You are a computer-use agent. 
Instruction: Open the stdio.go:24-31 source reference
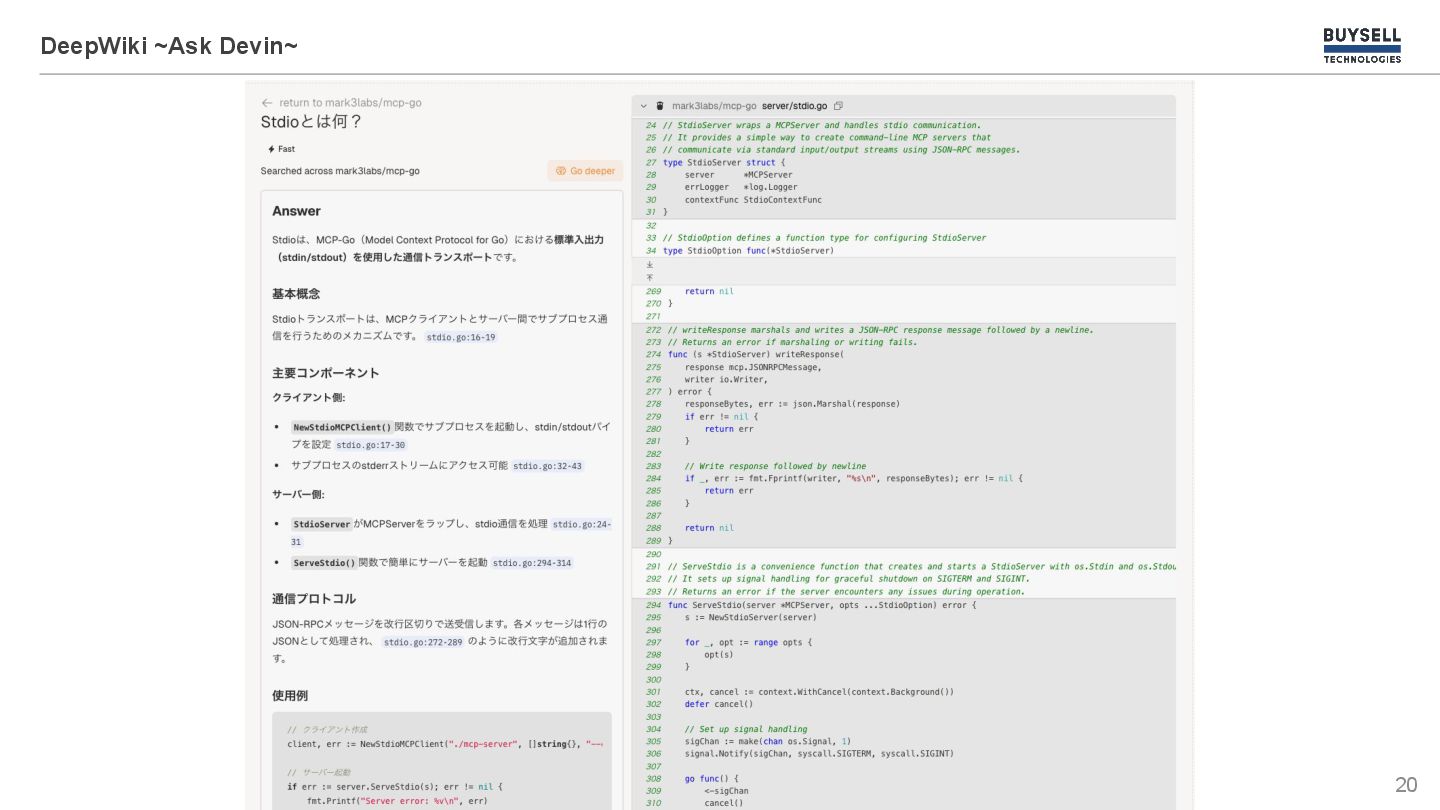tap(581, 524)
